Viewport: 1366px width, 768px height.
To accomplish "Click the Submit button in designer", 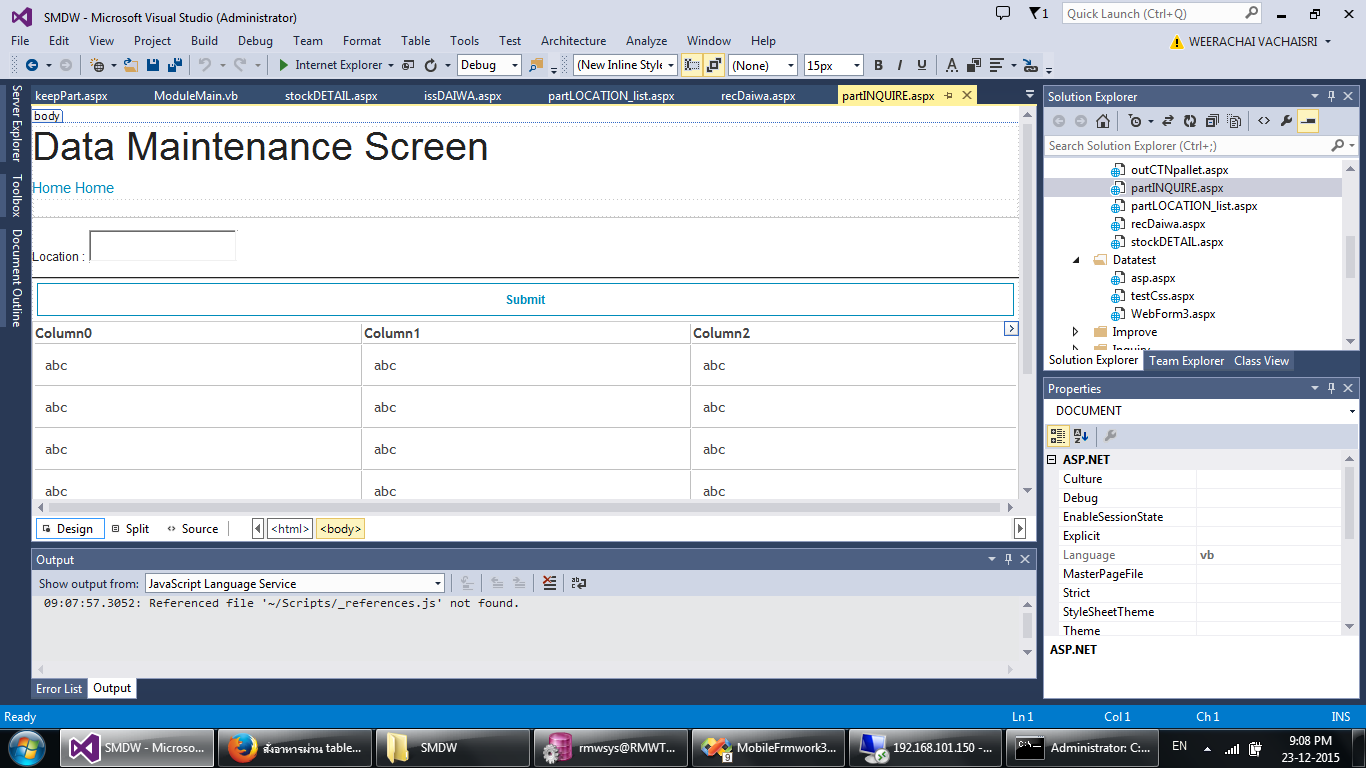I will pyautogui.click(x=525, y=300).
